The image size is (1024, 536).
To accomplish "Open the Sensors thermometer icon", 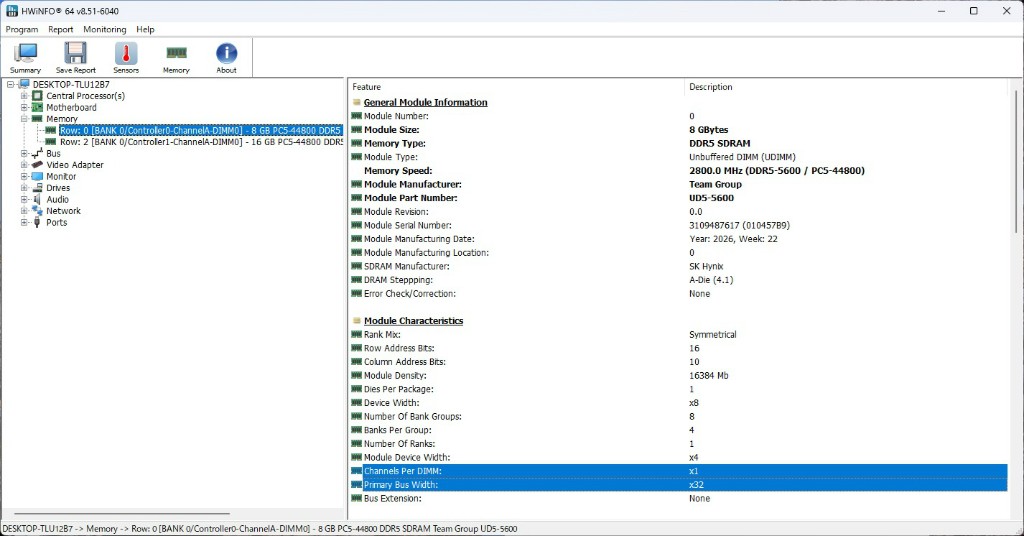I will click(126, 57).
